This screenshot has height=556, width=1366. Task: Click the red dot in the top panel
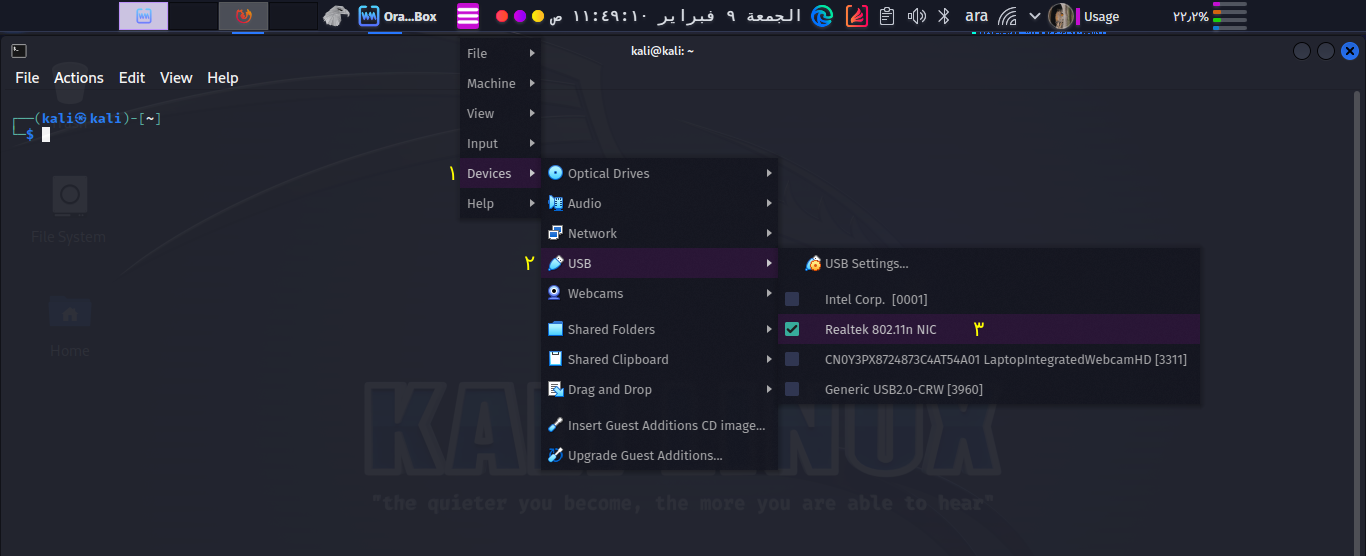click(x=502, y=17)
